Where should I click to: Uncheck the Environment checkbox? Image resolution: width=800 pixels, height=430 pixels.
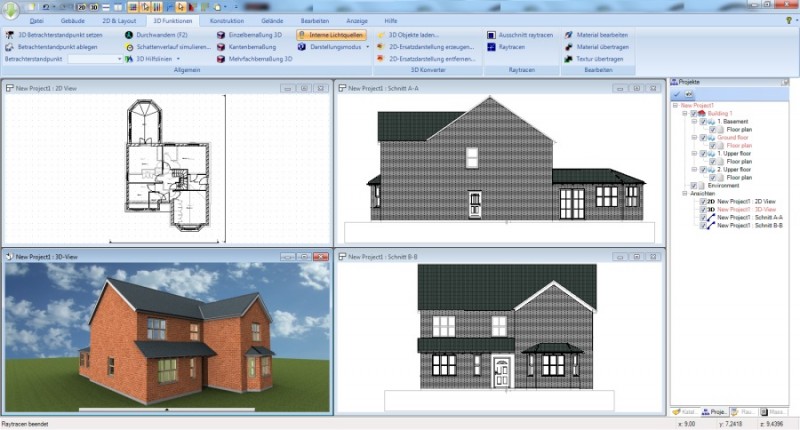tap(692, 185)
